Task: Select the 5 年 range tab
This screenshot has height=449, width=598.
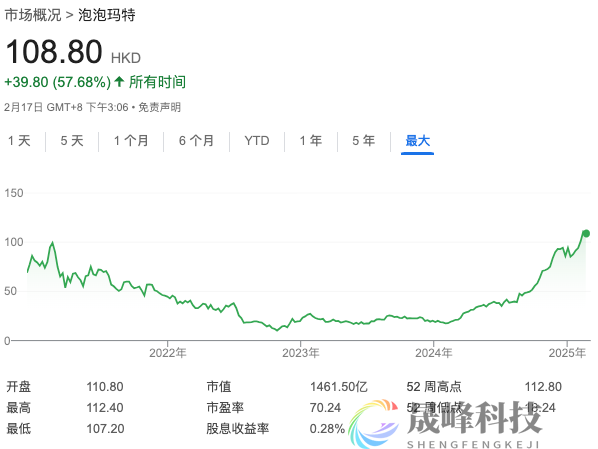Action: [x=364, y=141]
